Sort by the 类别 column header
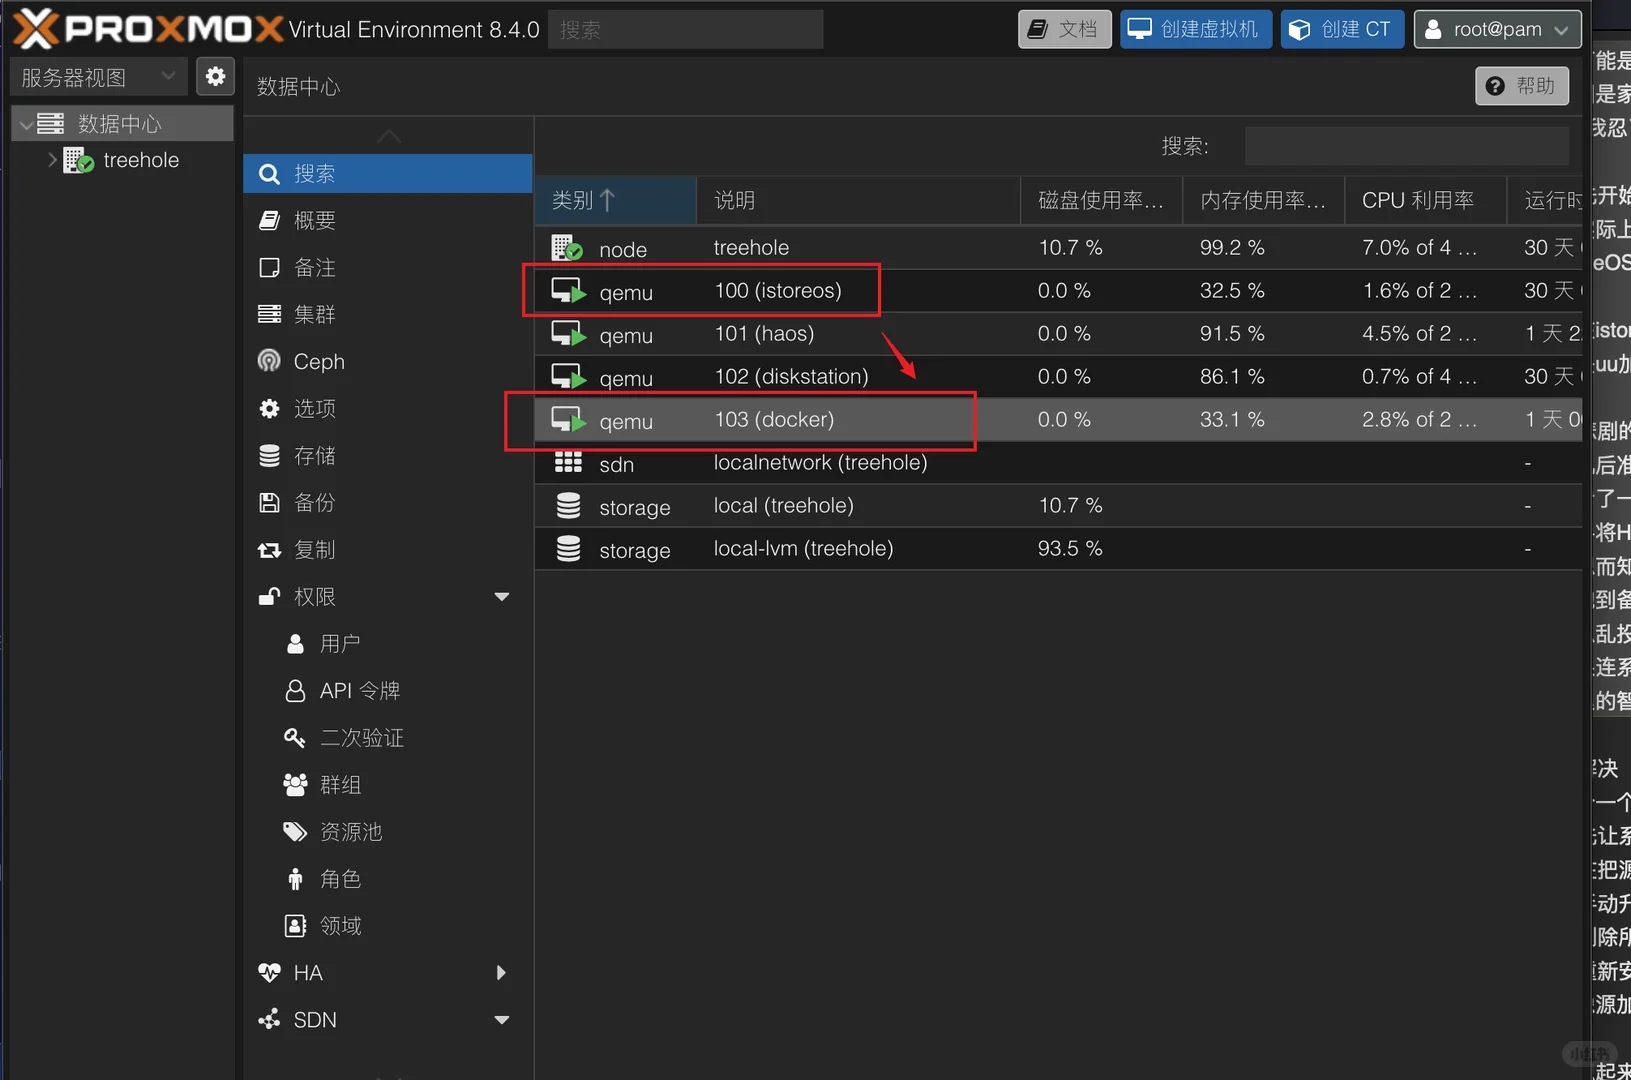This screenshot has width=1631, height=1080. pyautogui.click(x=615, y=200)
